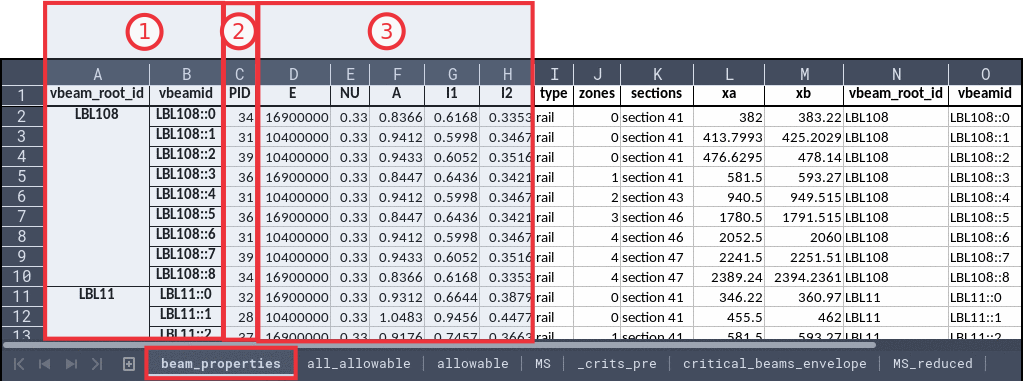Go to last sheet arrow
1023x381 pixels.
[x=97, y=364]
